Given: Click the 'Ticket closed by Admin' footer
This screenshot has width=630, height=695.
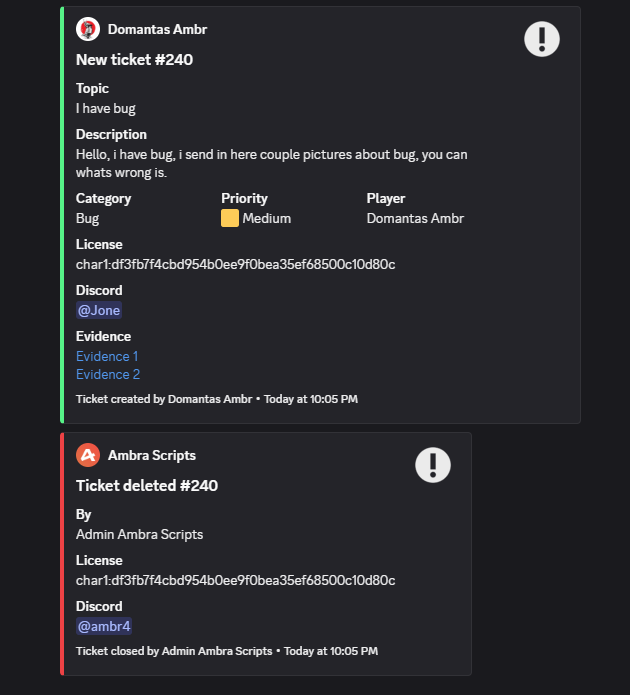Looking at the screenshot, I should click(174, 651).
